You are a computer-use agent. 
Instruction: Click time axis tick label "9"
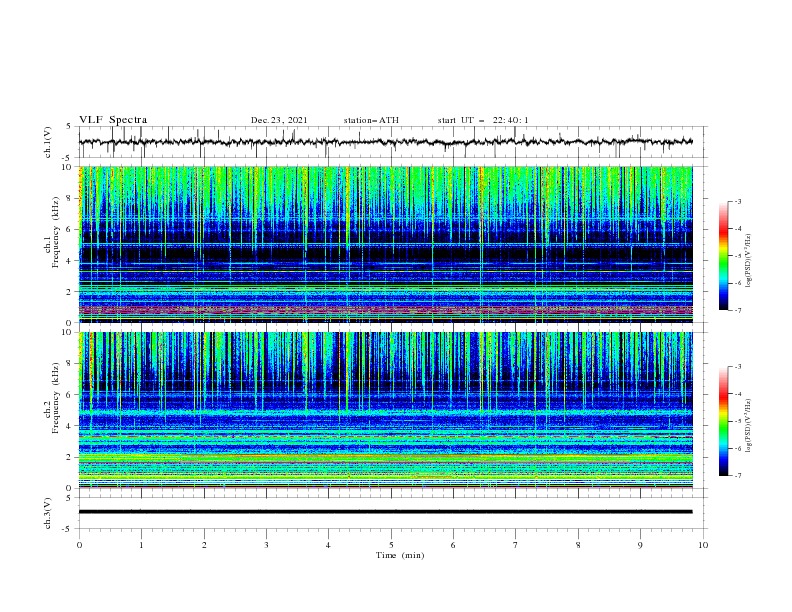tap(640, 545)
